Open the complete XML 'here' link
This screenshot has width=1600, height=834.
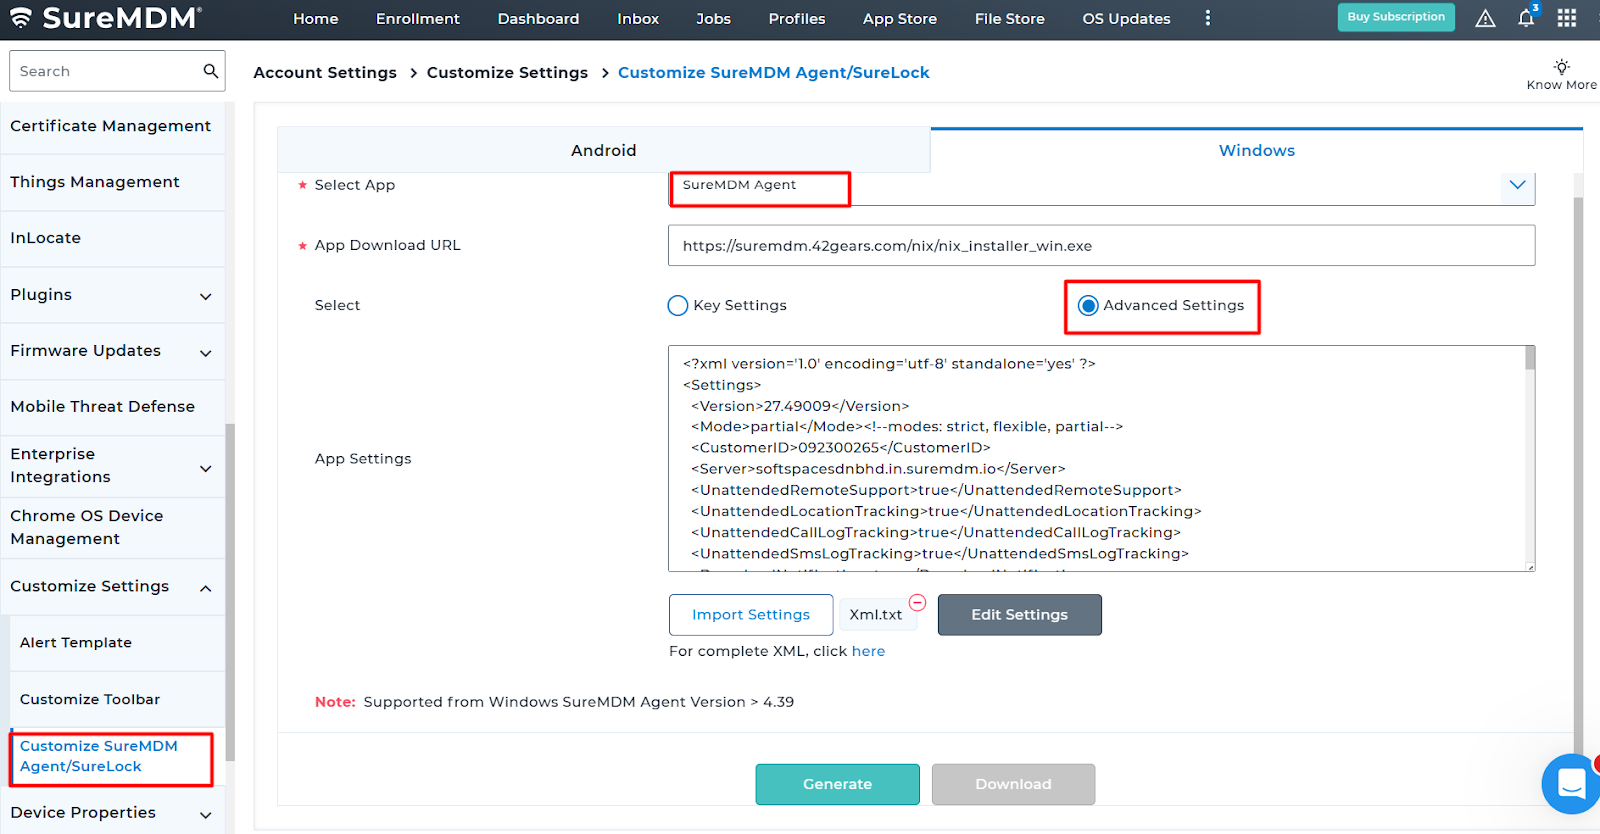click(868, 651)
